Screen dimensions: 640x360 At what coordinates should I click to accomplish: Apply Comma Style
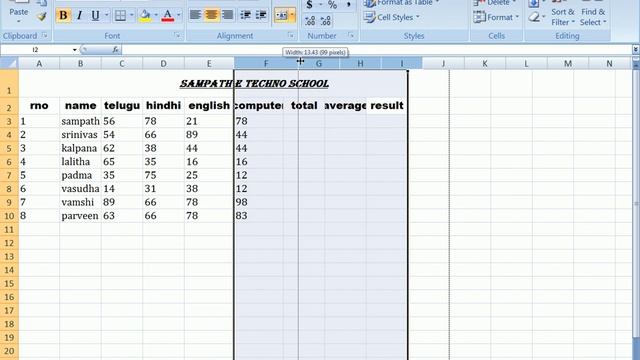point(349,4)
